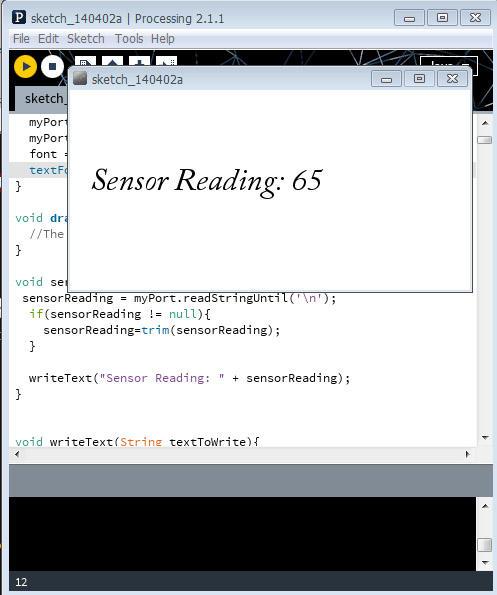The image size is (497, 595).
Task: Click the editor's vertical scroll up arrow
Action: click(485, 123)
